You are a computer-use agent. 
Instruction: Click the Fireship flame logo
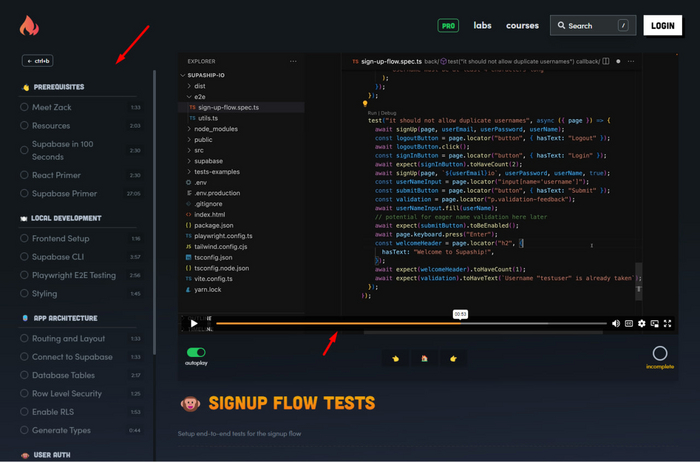(29, 25)
